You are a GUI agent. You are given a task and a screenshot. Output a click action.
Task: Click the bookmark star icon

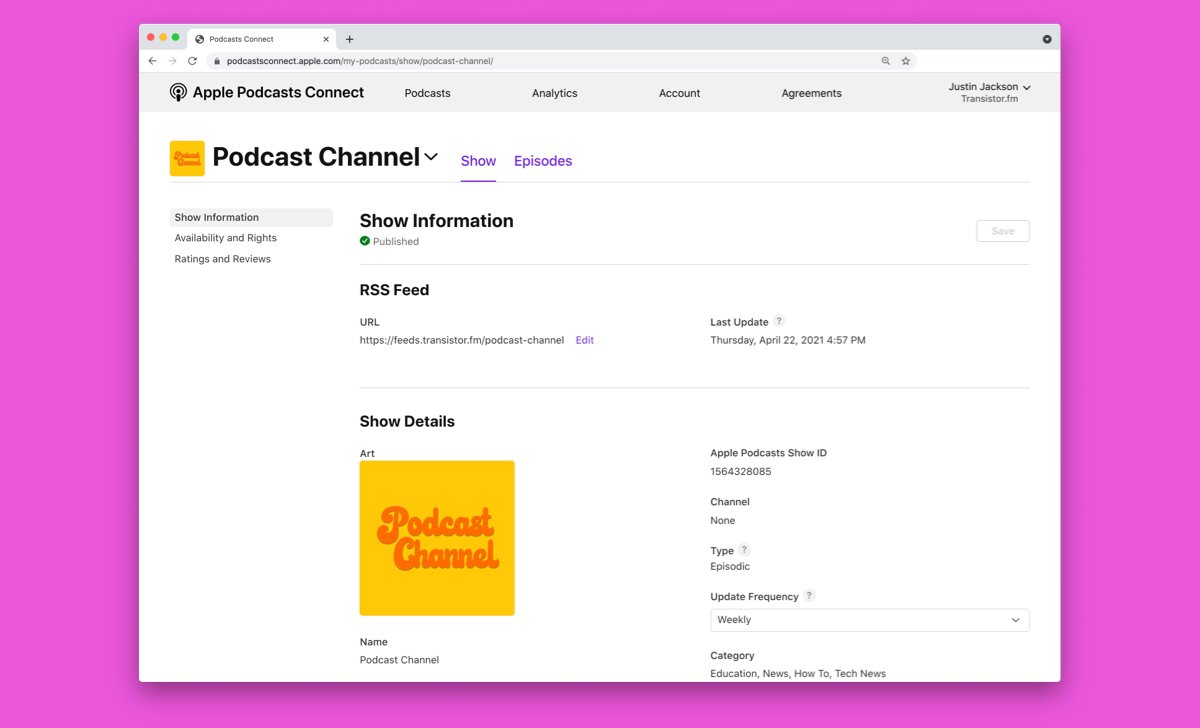click(x=906, y=61)
